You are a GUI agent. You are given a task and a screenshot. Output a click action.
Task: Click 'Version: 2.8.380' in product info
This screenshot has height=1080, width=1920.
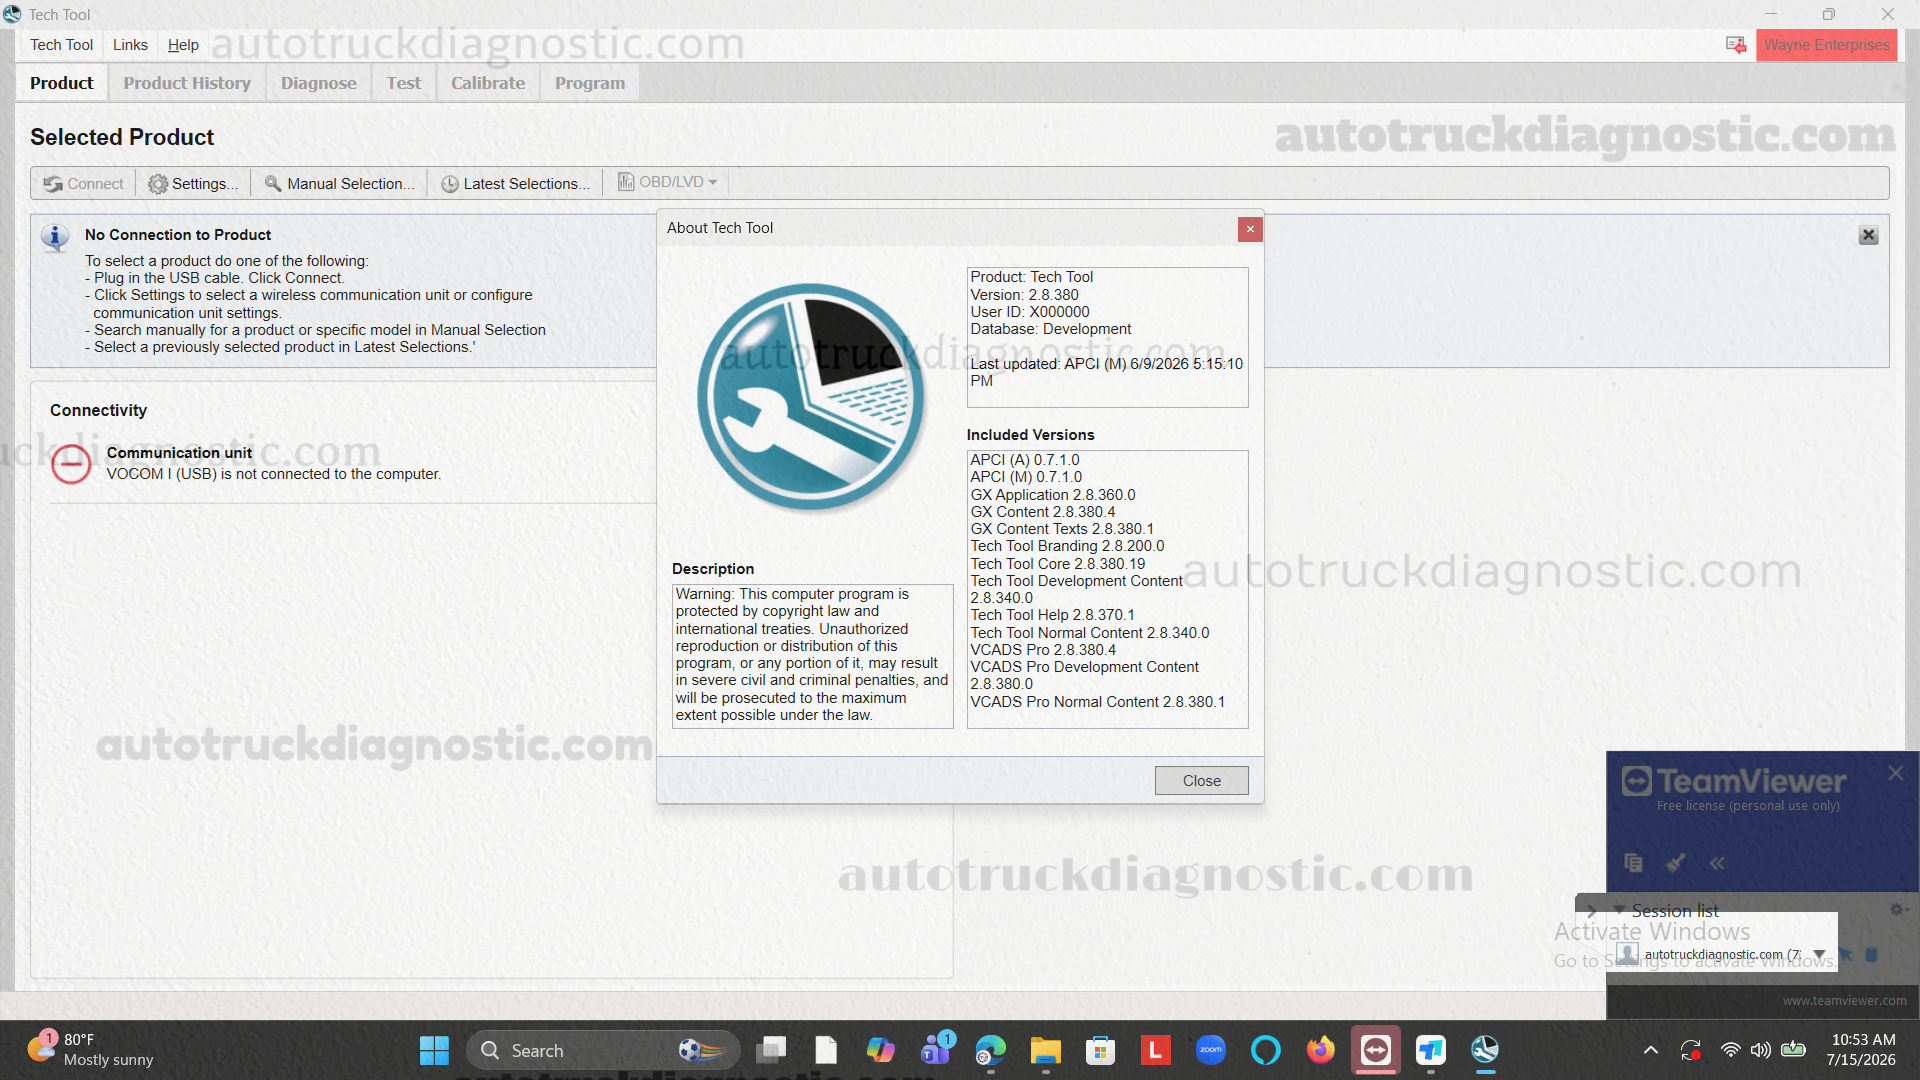point(1024,295)
